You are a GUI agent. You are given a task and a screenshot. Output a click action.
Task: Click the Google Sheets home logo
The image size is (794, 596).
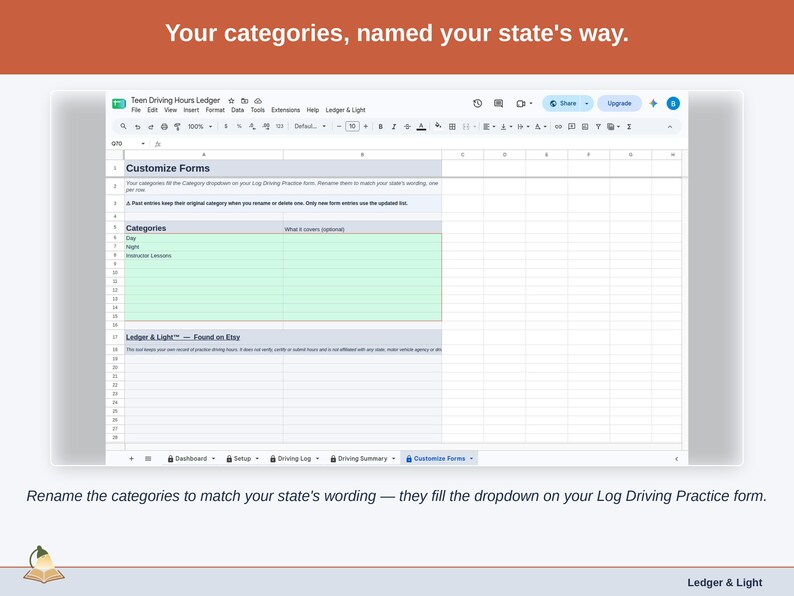click(118, 103)
